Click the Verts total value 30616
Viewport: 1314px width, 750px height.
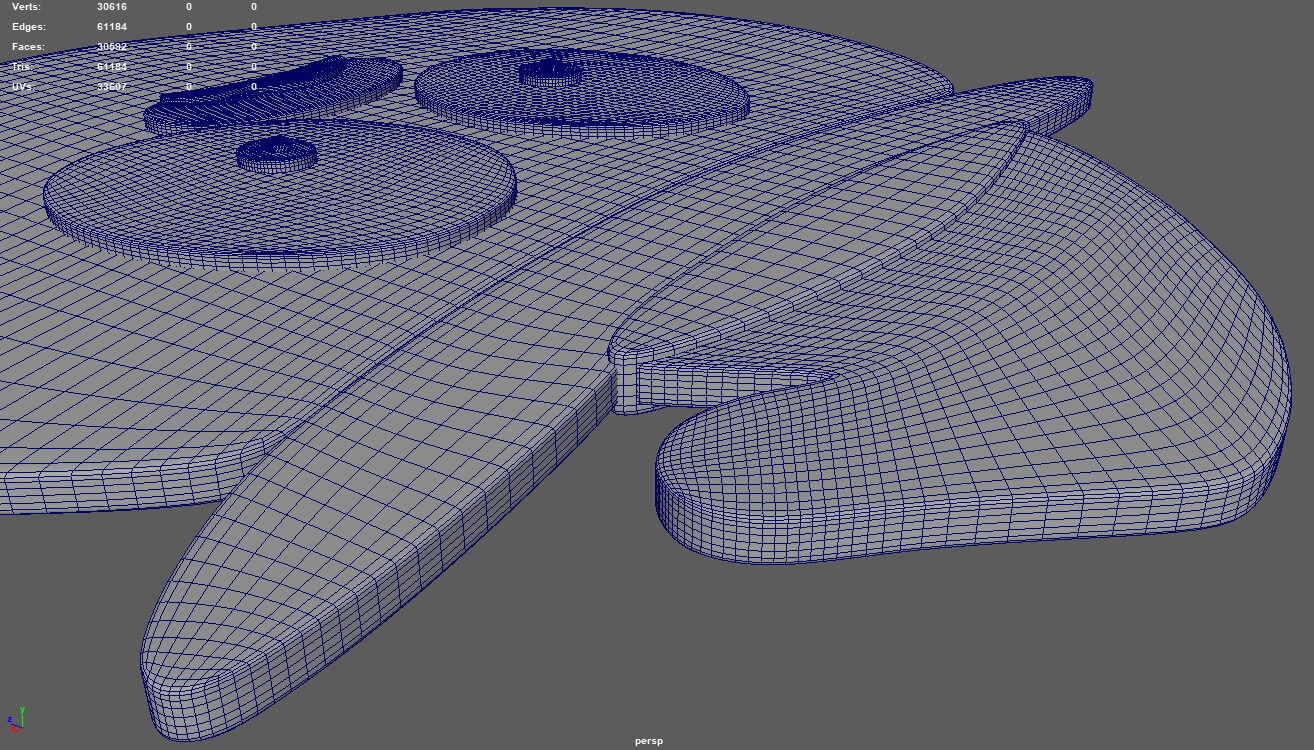point(111,6)
